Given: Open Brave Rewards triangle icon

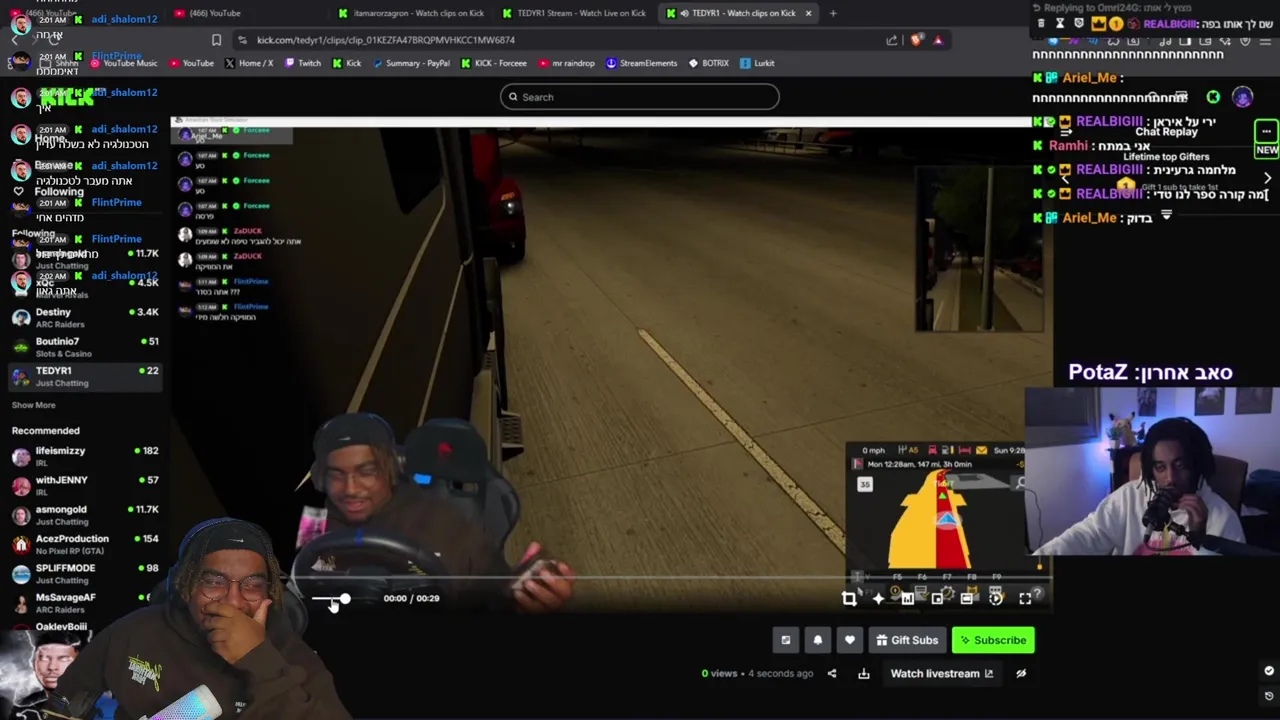Looking at the screenshot, I should (938, 40).
